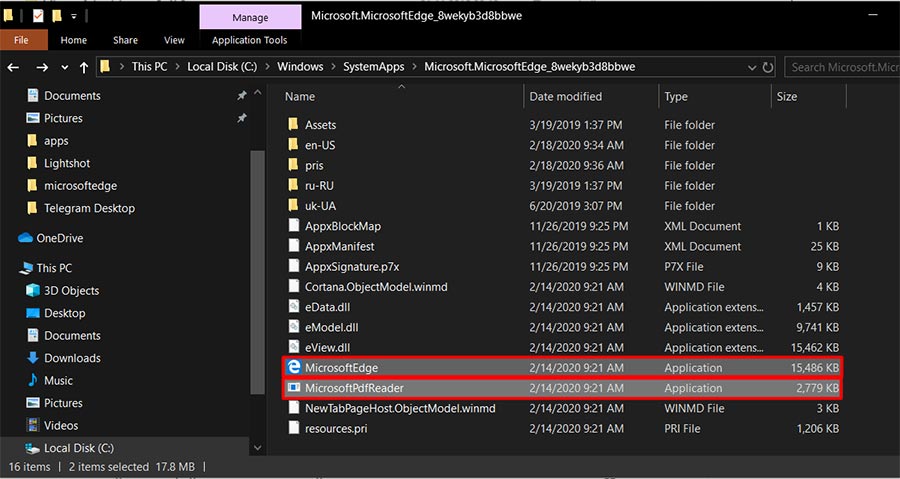Navigate to This PC breadcrumb
900x479 pixels.
[x=149, y=67]
